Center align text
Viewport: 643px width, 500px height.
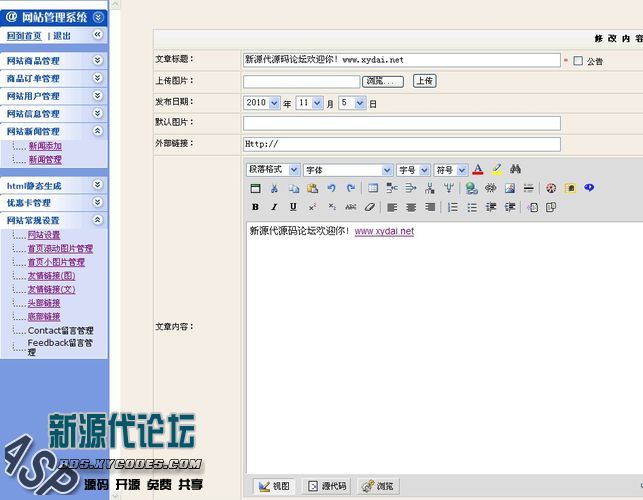point(411,207)
